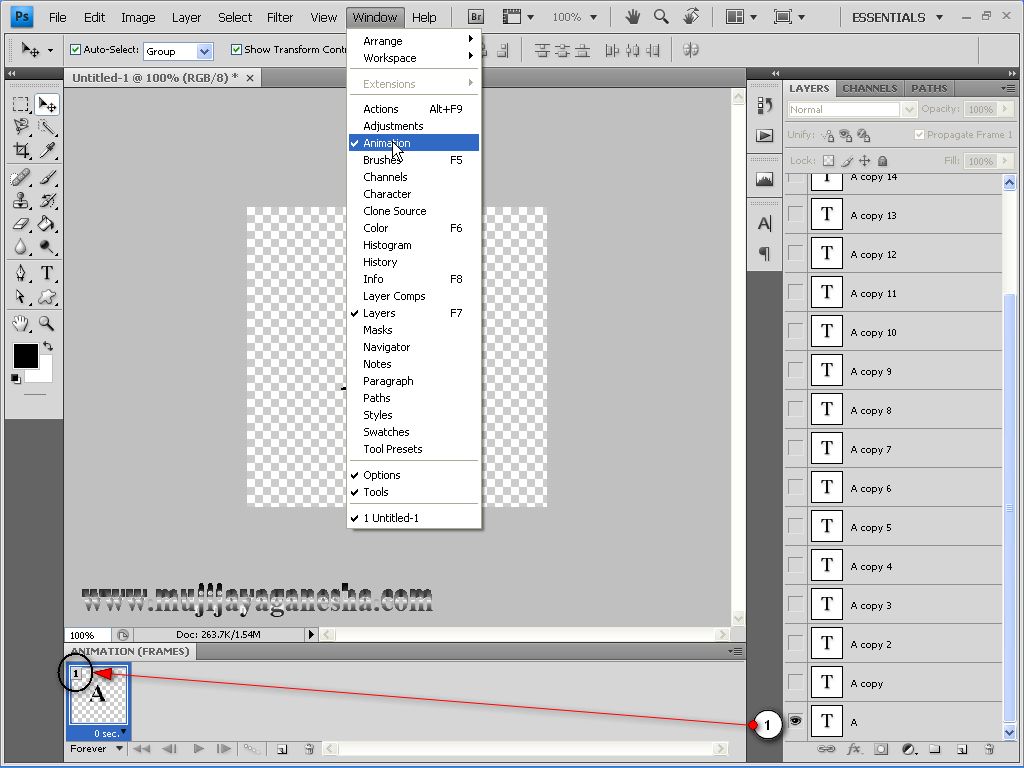Click the white background color swatch
The image size is (1024, 768).
[x=44, y=374]
